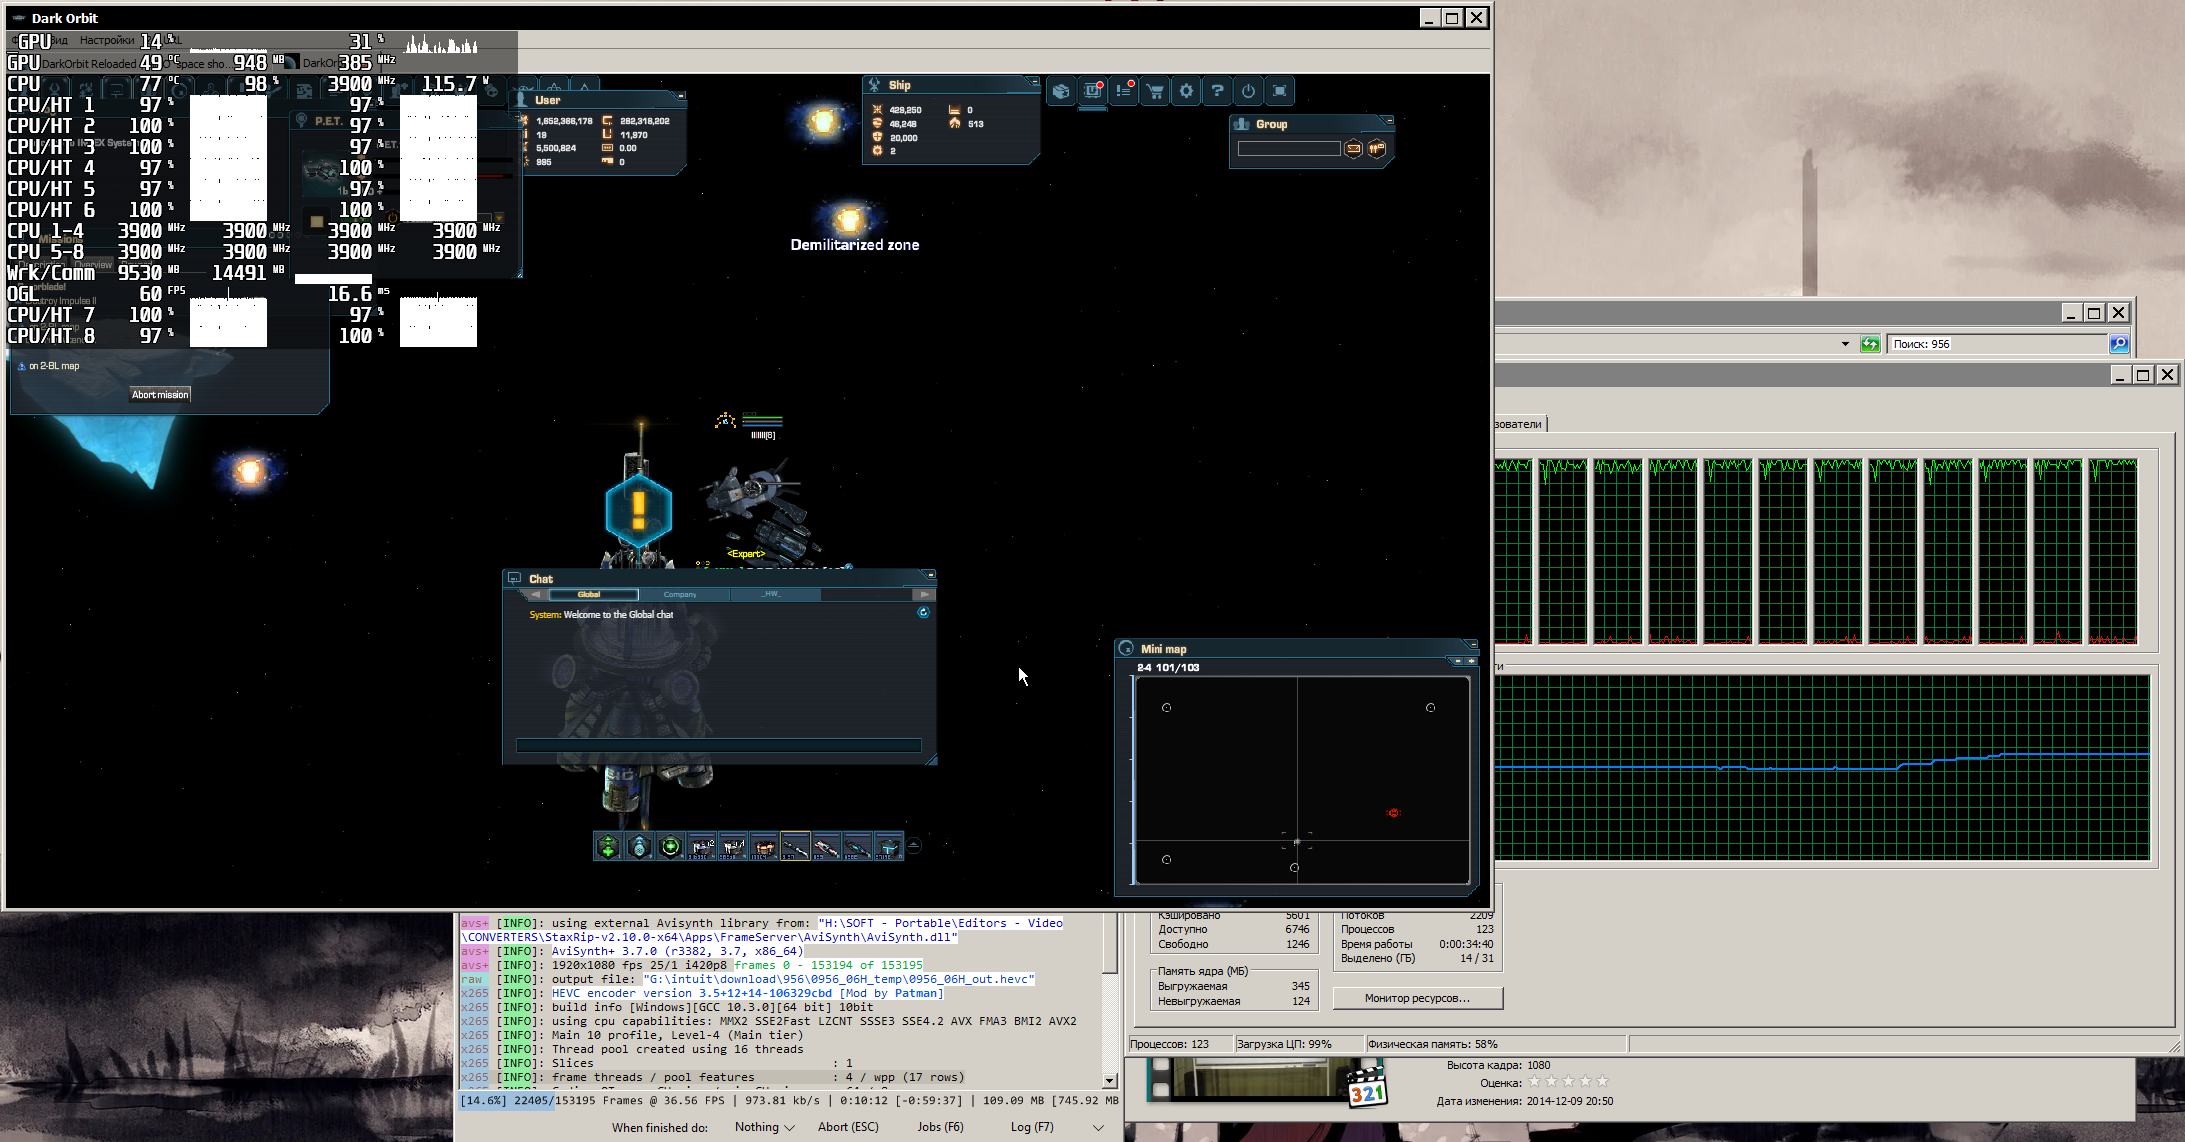Open the 'When finished do' Nothing dropdown
Viewport: 2185px width, 1142px height.
765,1127
